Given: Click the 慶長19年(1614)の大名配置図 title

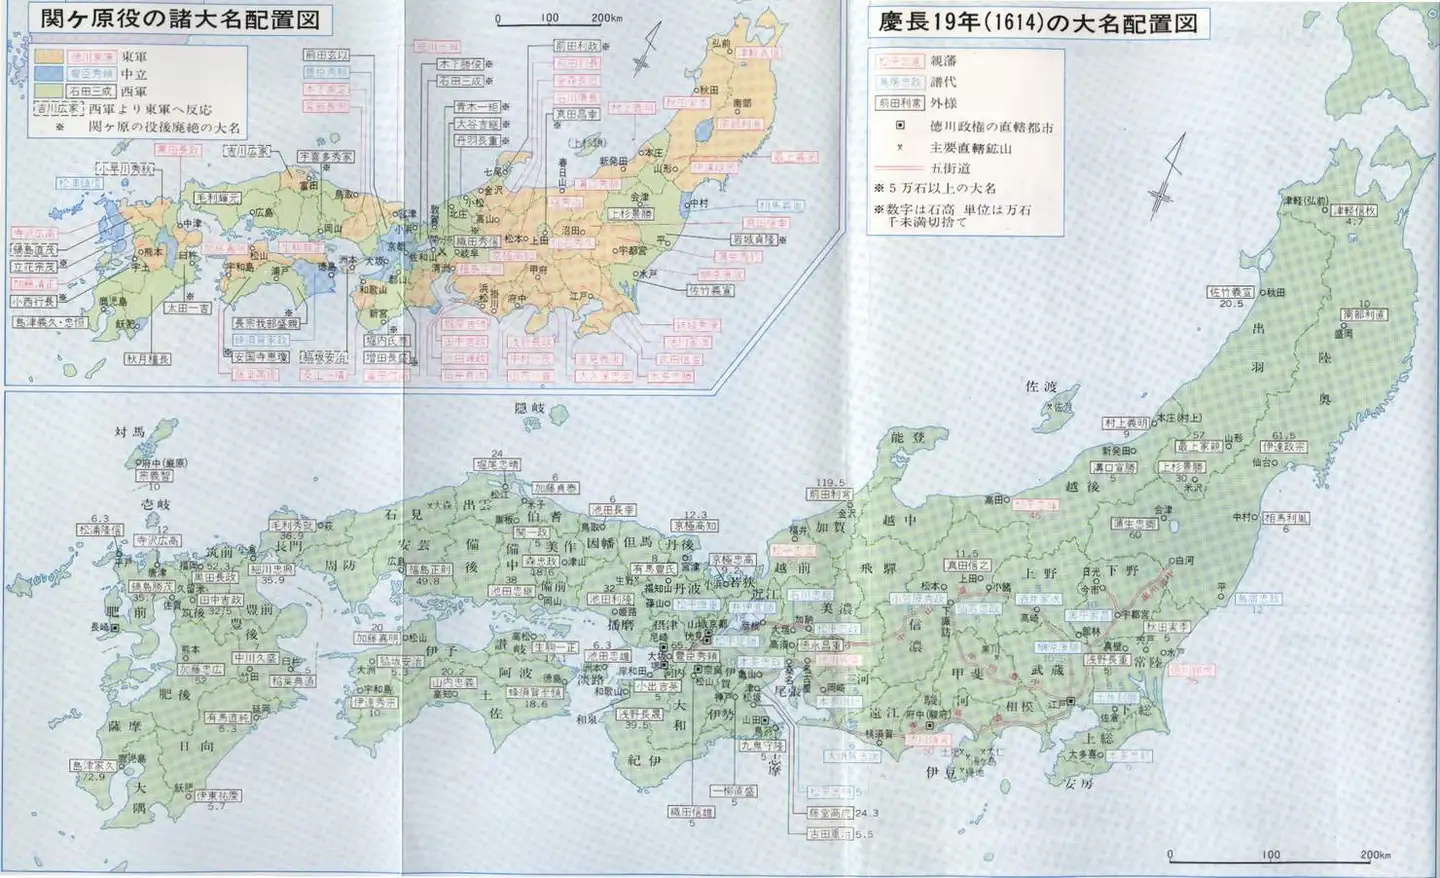Looking at the screenshot, I should coord(1038,22).
